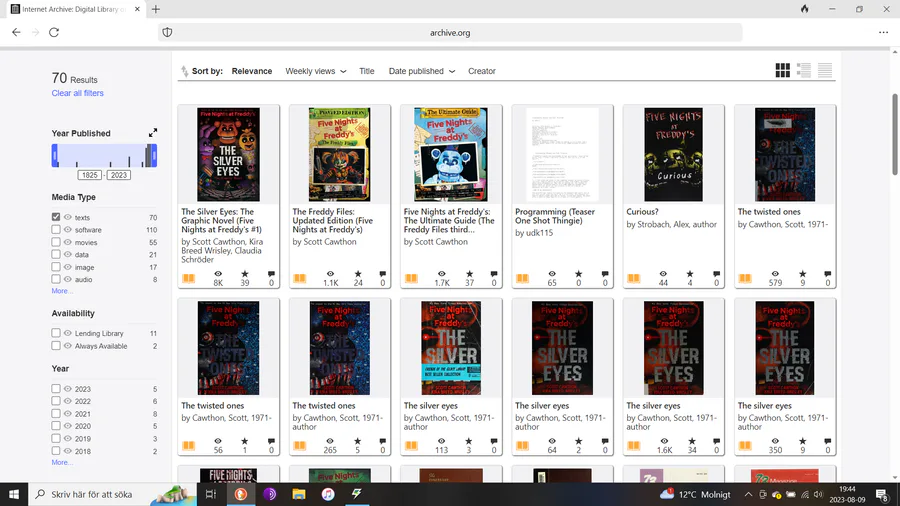Clear all filters link
The width and height of the screenshot is (900, 506).
click(x=77, y=93)
